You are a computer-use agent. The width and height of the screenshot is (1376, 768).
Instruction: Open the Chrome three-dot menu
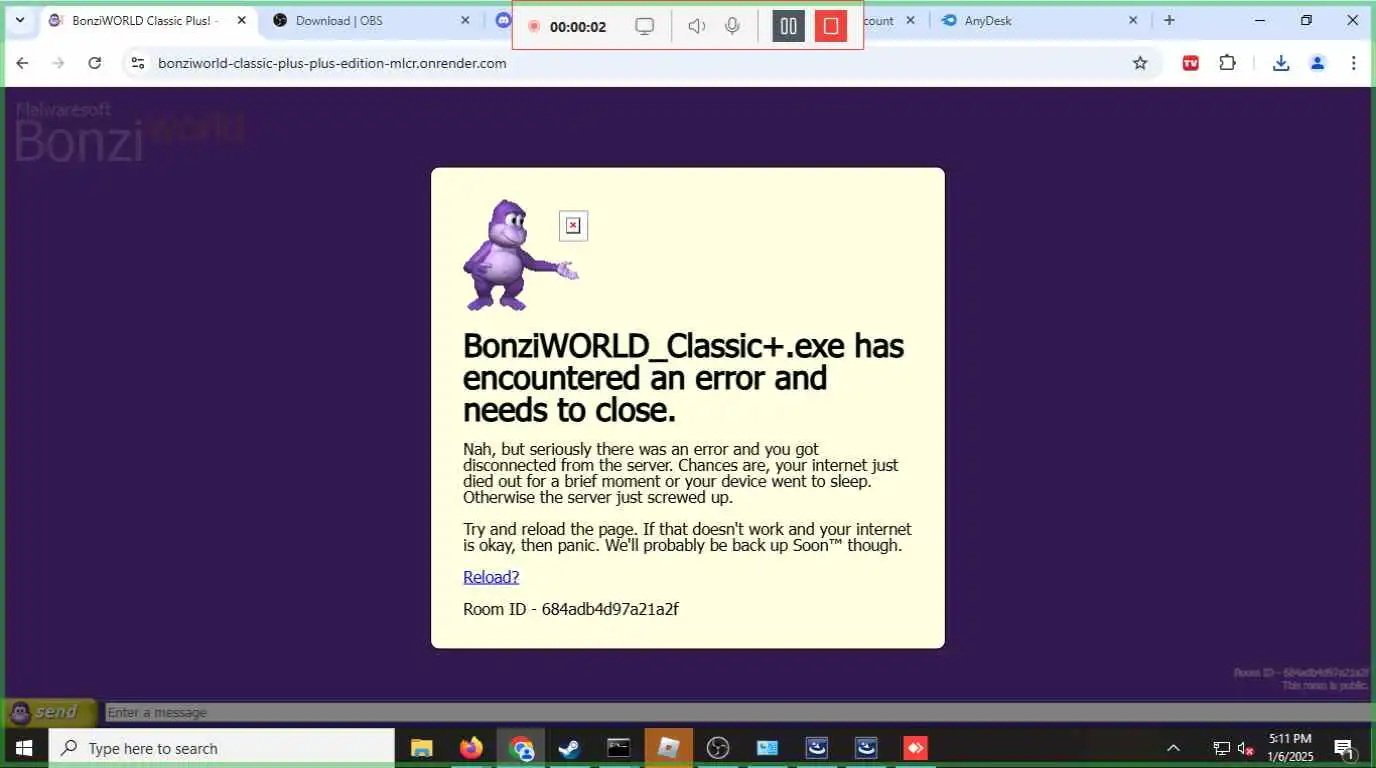click(x=1353, y=63)
